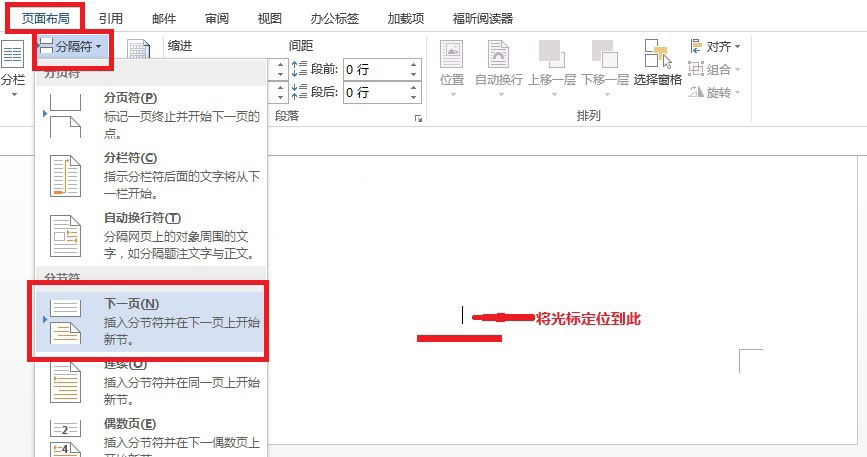Click the 段后 spacing input field
867x457 pixels.
tap(376, 92)
